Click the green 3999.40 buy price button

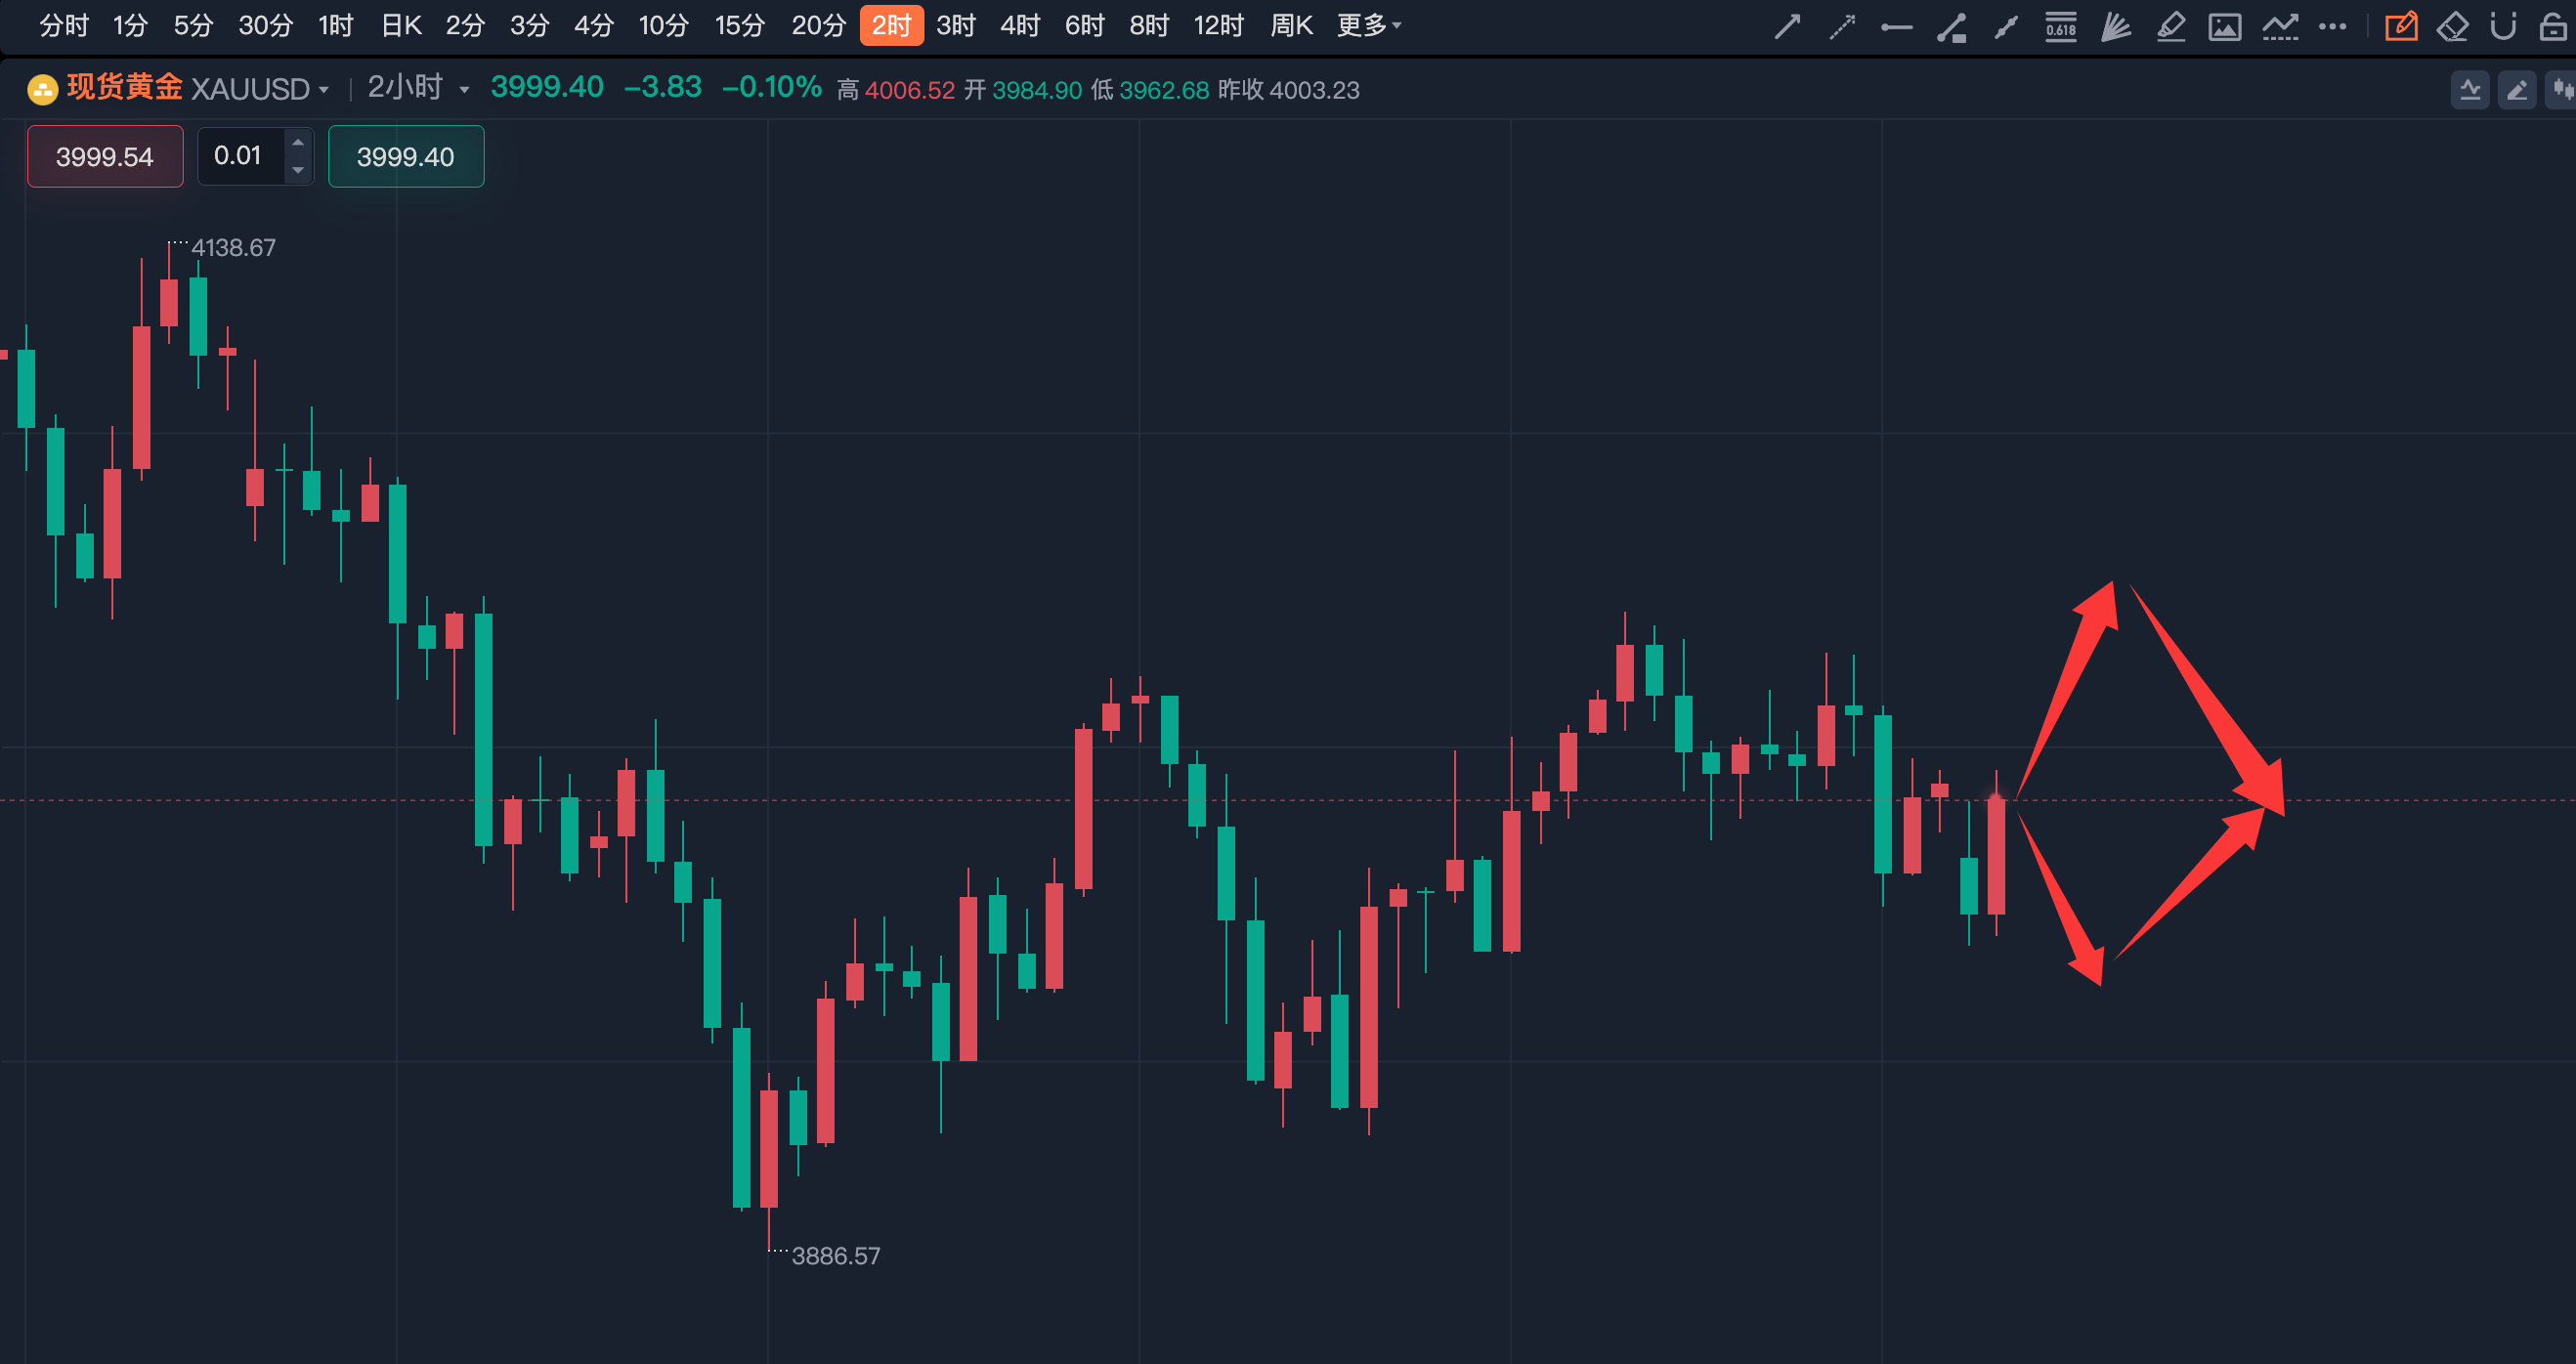pos(406,156)
